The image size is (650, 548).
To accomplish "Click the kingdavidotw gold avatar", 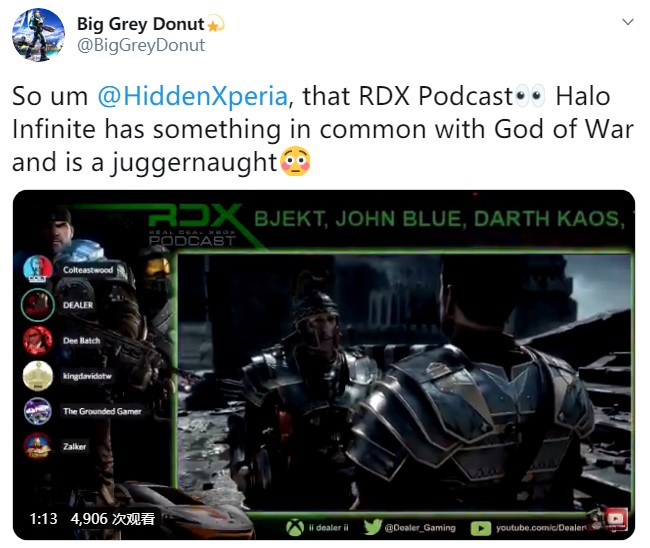I will point(38,376).
